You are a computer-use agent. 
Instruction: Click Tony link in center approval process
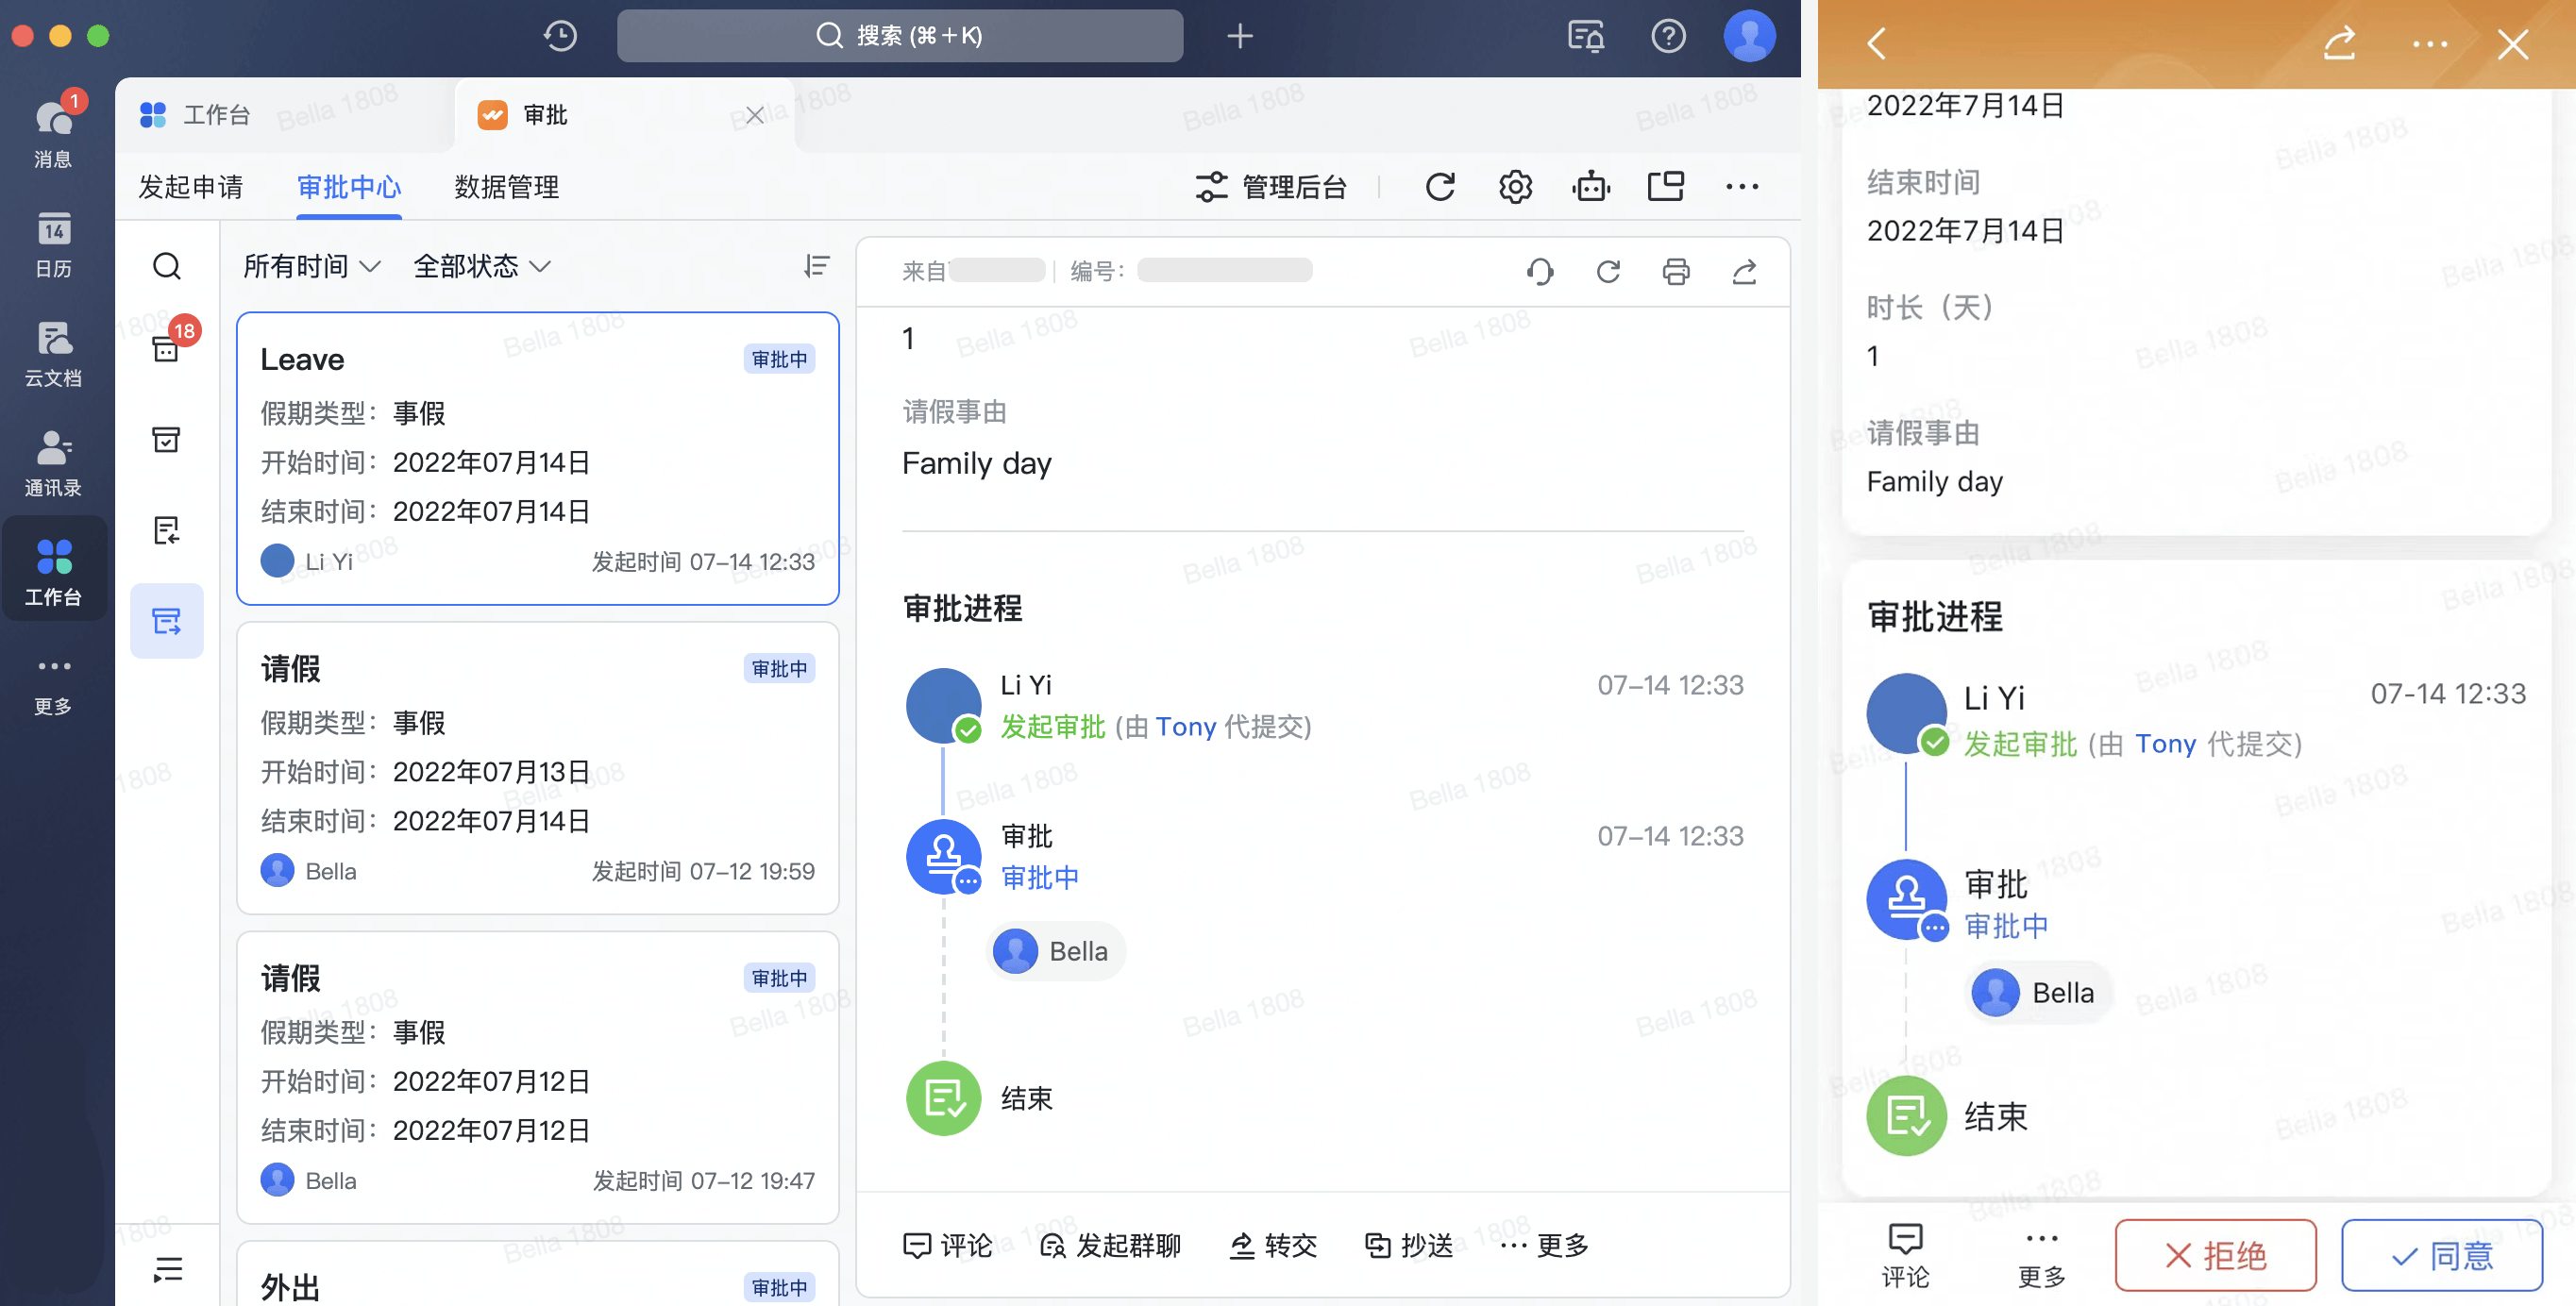1185,727
